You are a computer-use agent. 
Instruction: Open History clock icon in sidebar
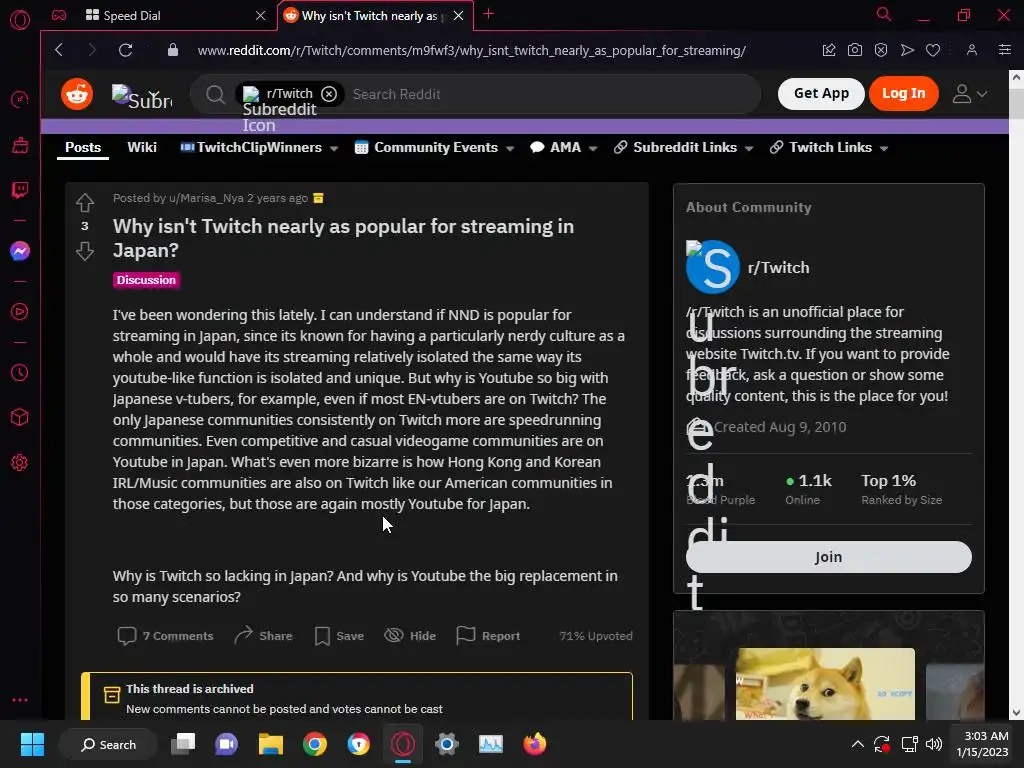[x=20, y=372]
